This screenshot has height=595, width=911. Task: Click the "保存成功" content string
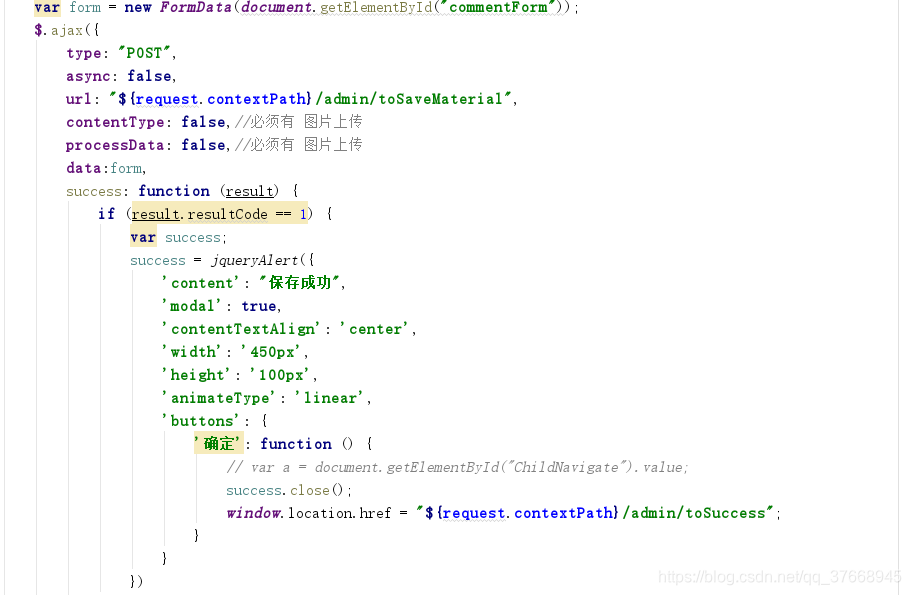coord(300,283)
